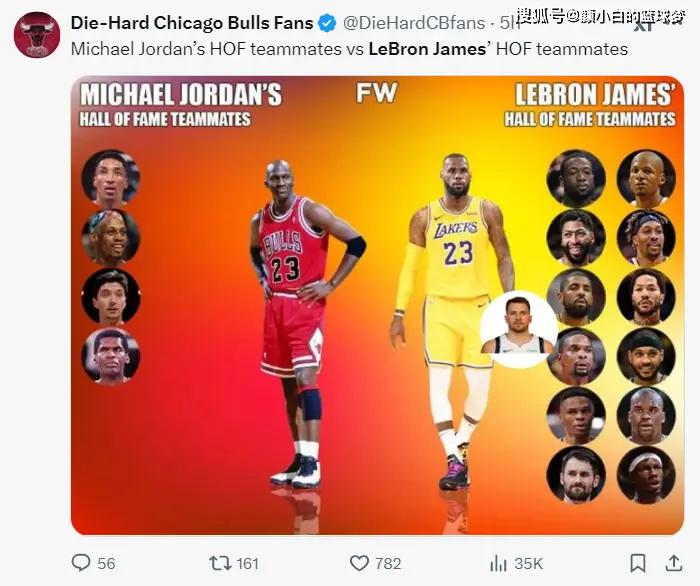Open the Die-Hard Chicago Bulls Fans profile name

click(192, 23)
